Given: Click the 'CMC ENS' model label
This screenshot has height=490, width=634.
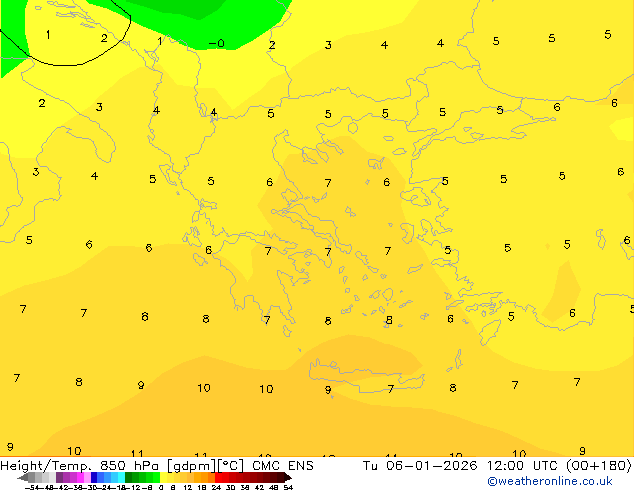Looking at the screenshot, I should (283, 466).
